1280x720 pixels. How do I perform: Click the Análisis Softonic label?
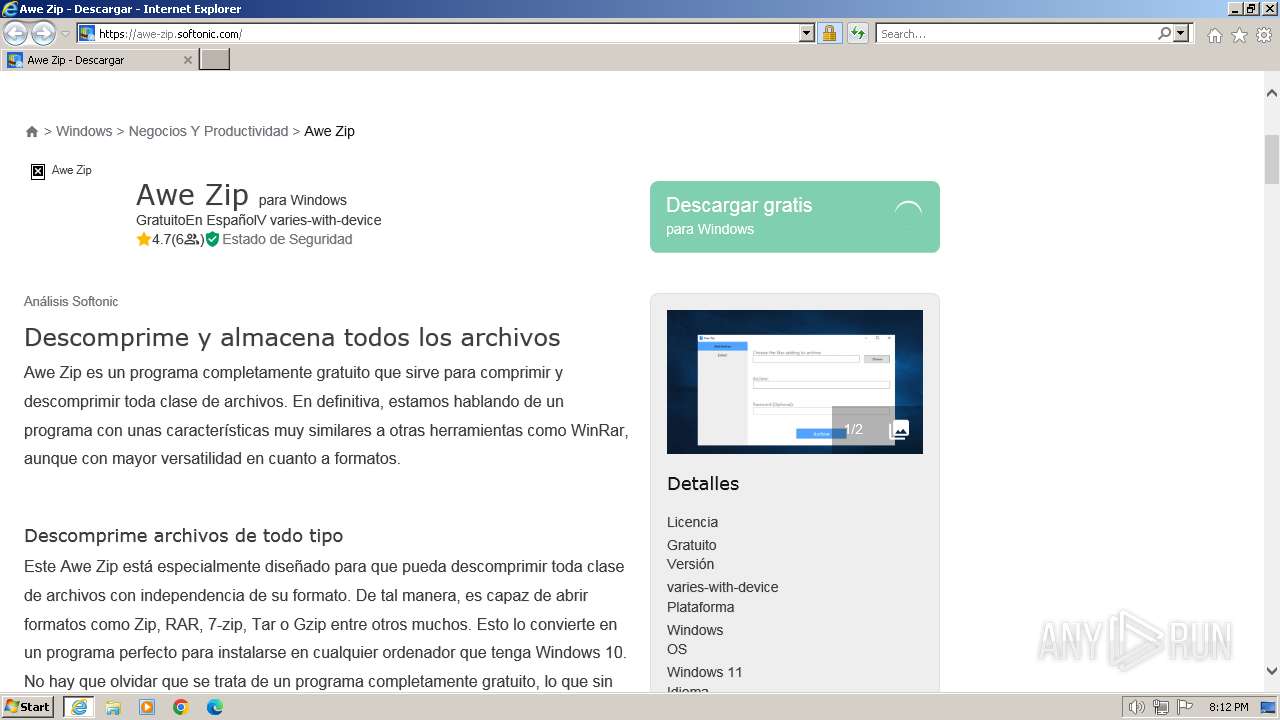tap(71, 301)
